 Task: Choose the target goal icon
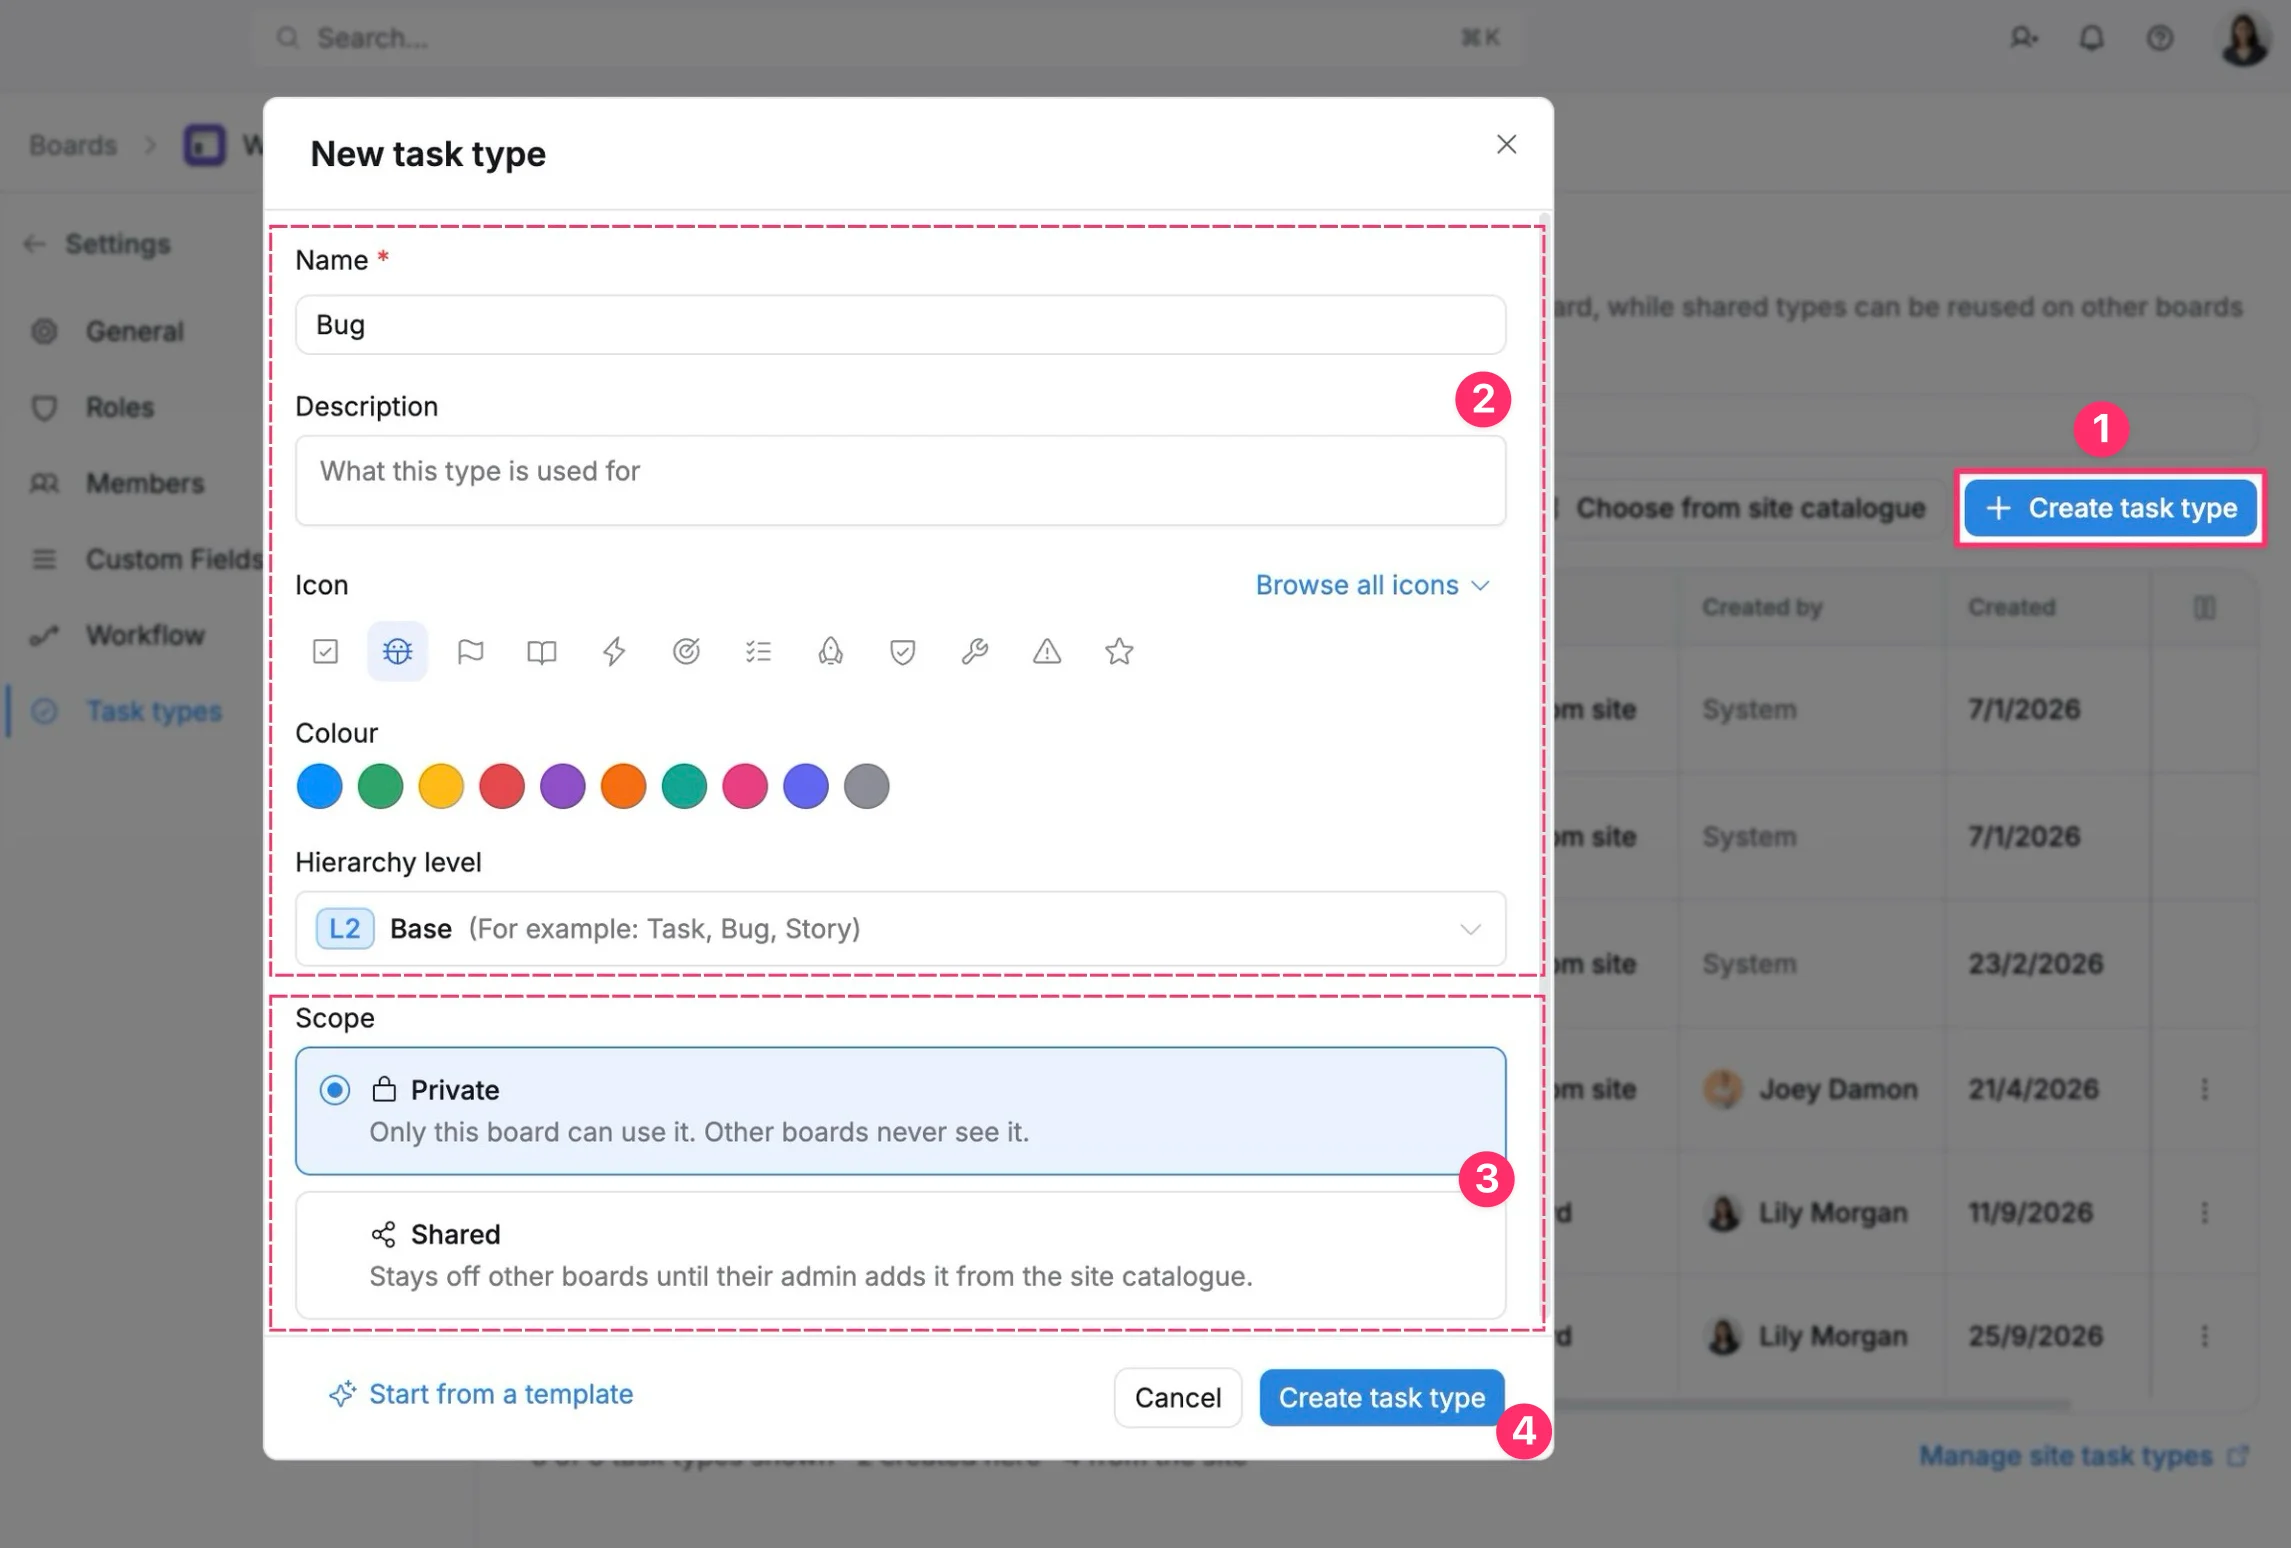click(x=686, y=652)
